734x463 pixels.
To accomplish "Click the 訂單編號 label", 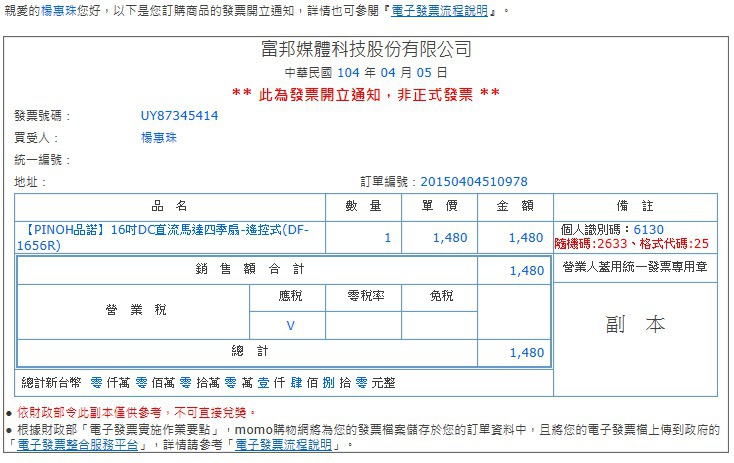I will [x=388, y=182].
